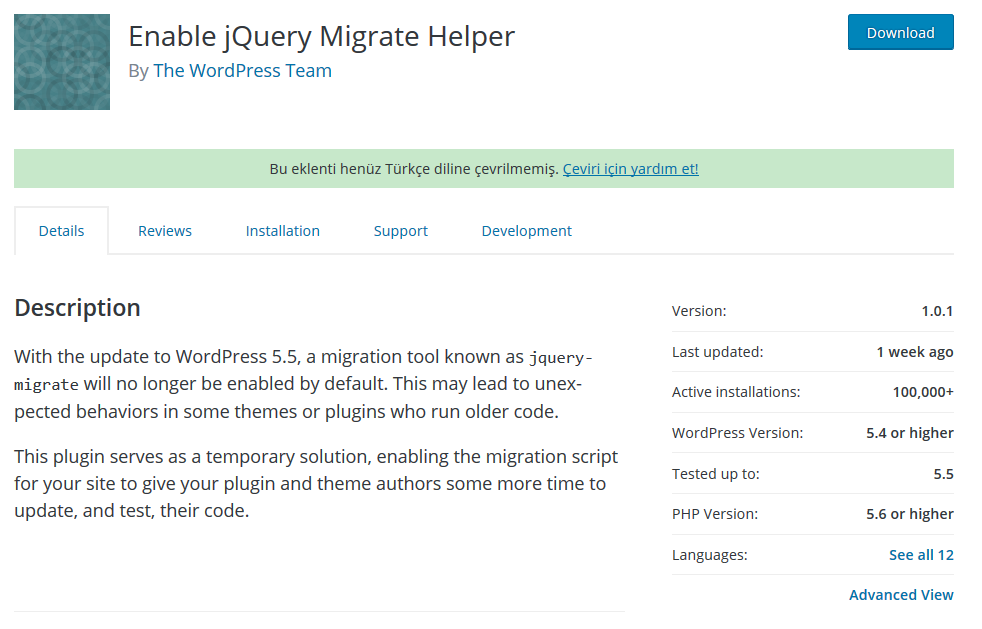
Task: Click the paragraph starting 'With the update to WordPress 5.5'
Action: click(x=304, y=384)
